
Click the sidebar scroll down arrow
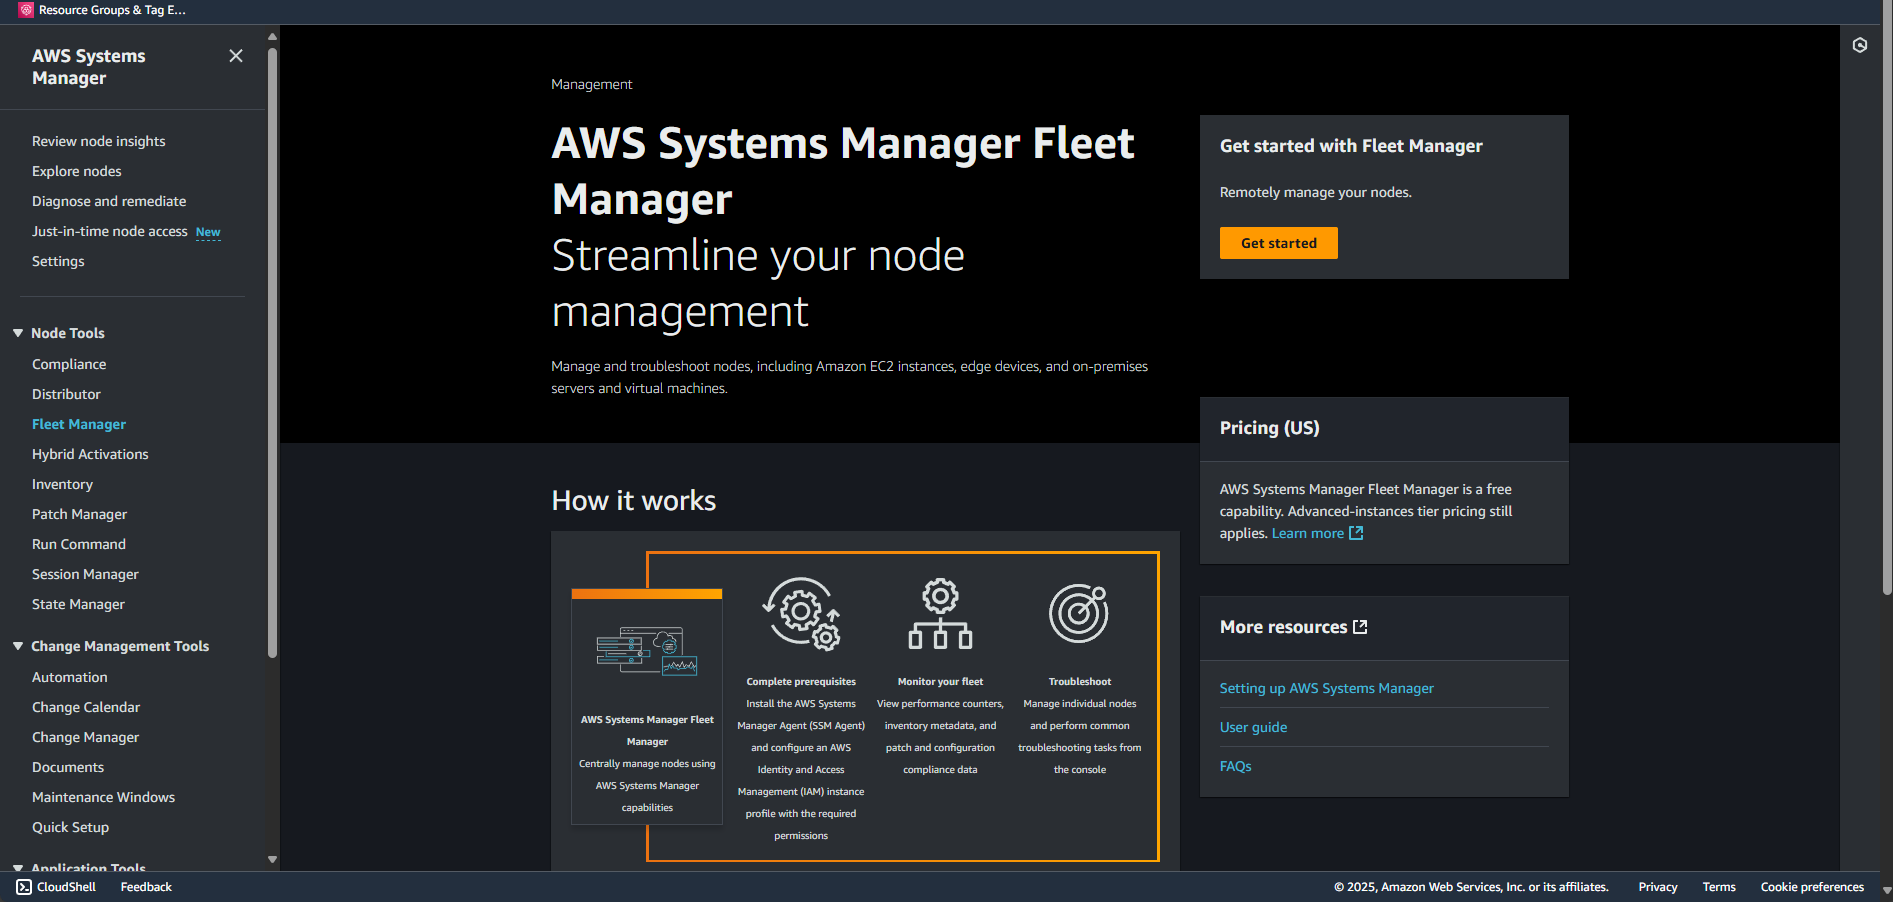pyautogui.click(x=272, y=859)
